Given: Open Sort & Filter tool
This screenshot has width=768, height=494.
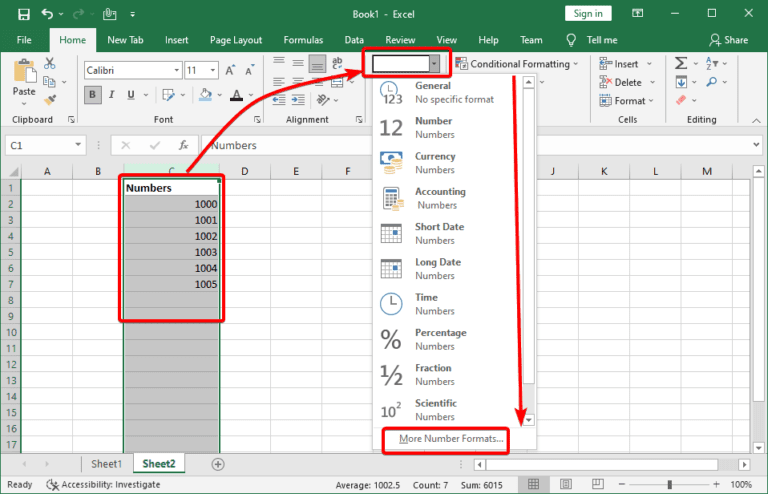Looking at the screenshot, I should [x=712, y=63].
